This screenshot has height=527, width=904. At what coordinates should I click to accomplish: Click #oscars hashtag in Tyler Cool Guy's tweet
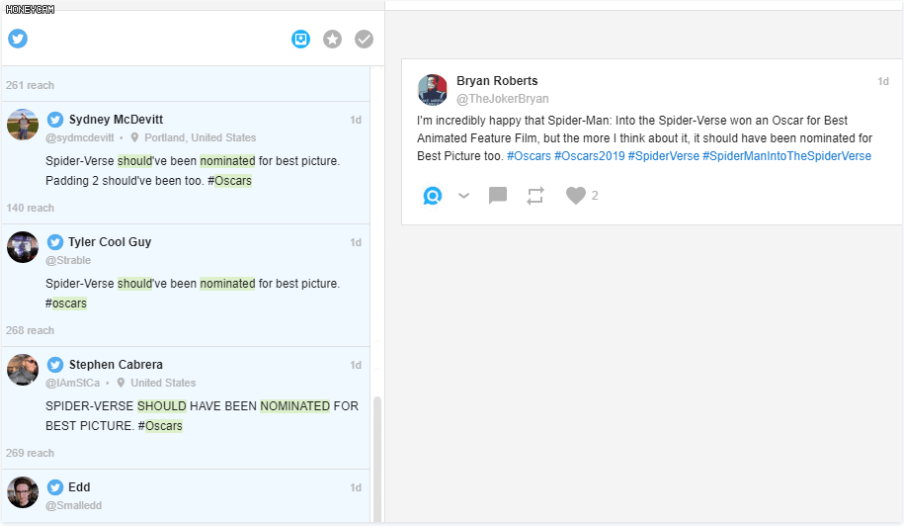(66, 303)
